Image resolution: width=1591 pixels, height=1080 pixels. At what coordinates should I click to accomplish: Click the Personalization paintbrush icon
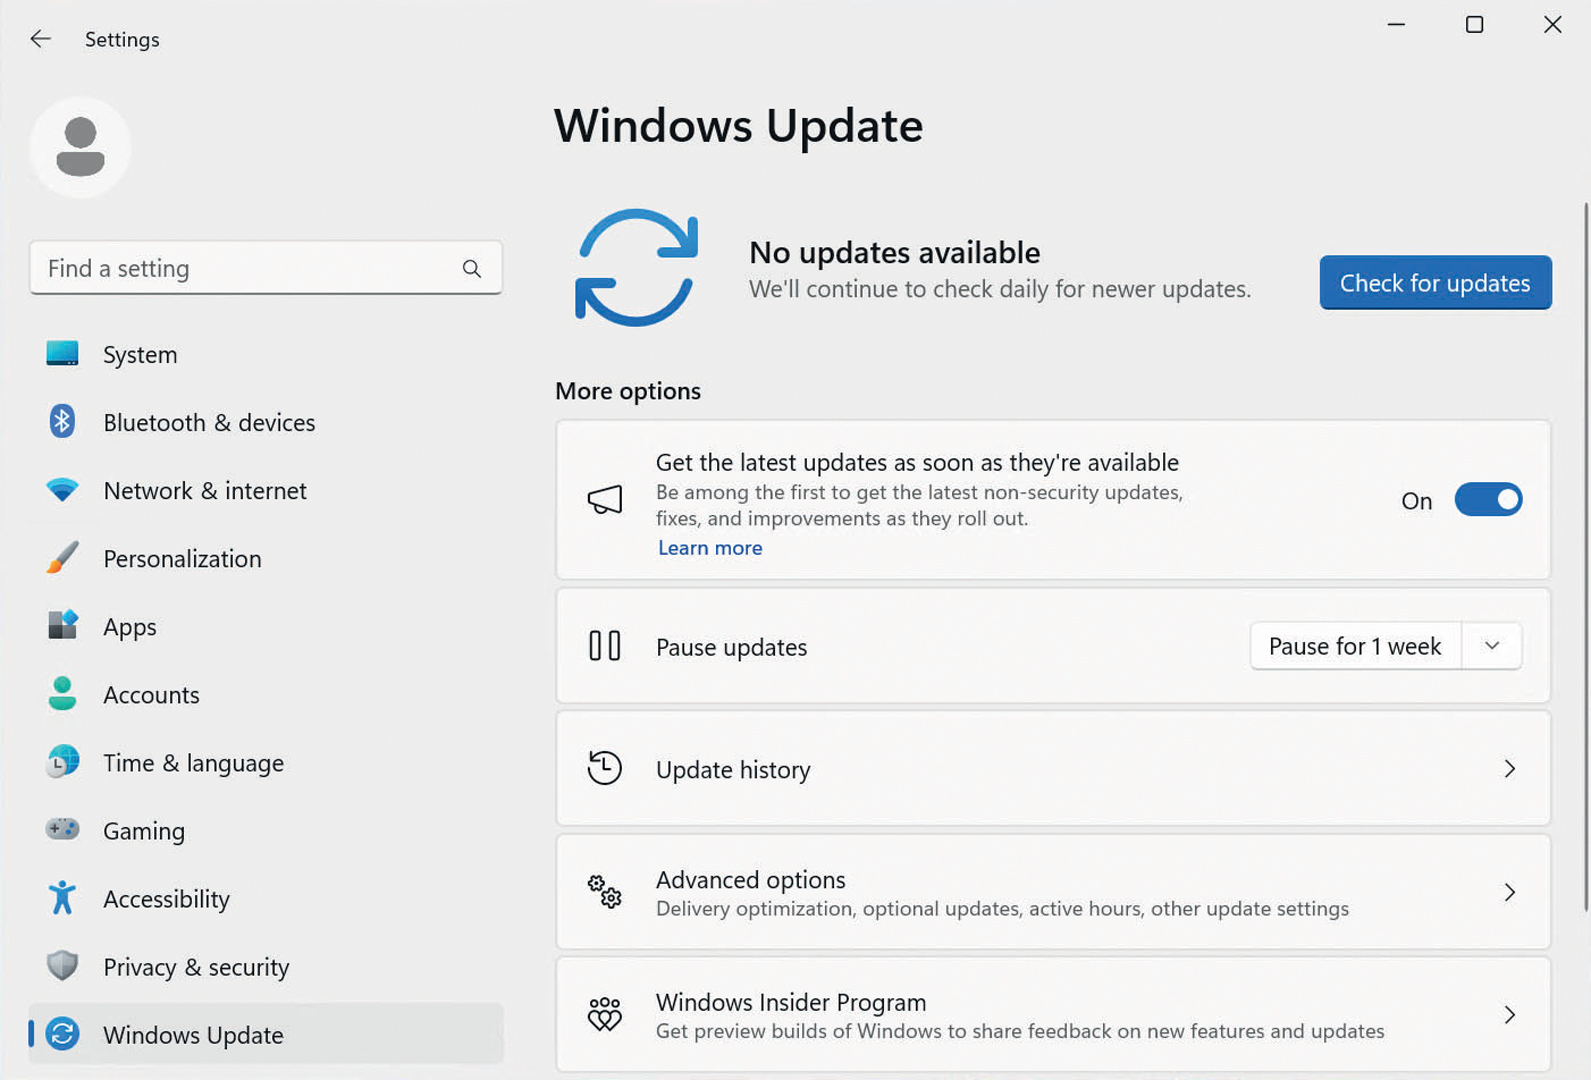62,557
